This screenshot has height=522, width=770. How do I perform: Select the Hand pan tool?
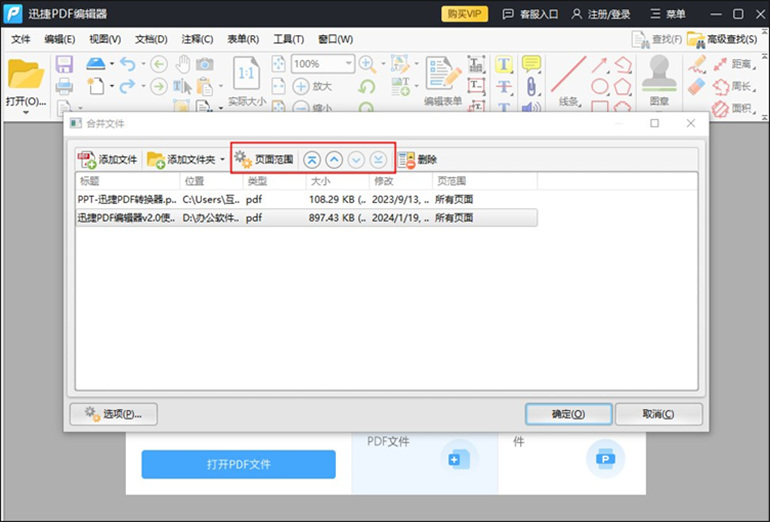pos(183,64)
